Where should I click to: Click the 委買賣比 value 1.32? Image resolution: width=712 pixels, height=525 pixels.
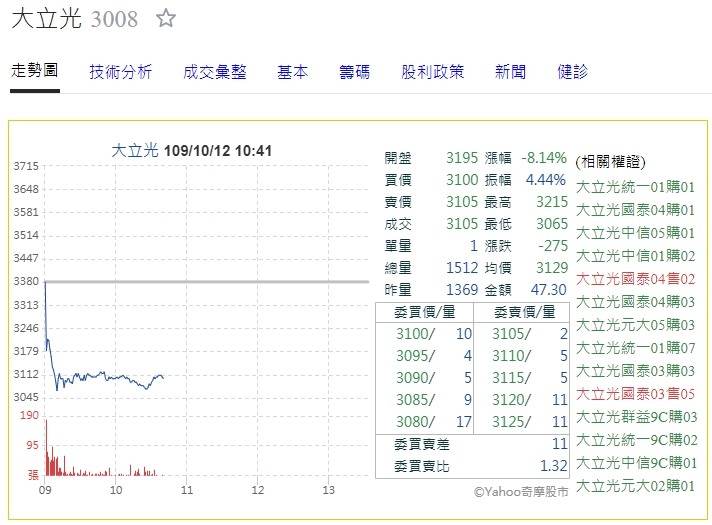(x=554, y=466)
